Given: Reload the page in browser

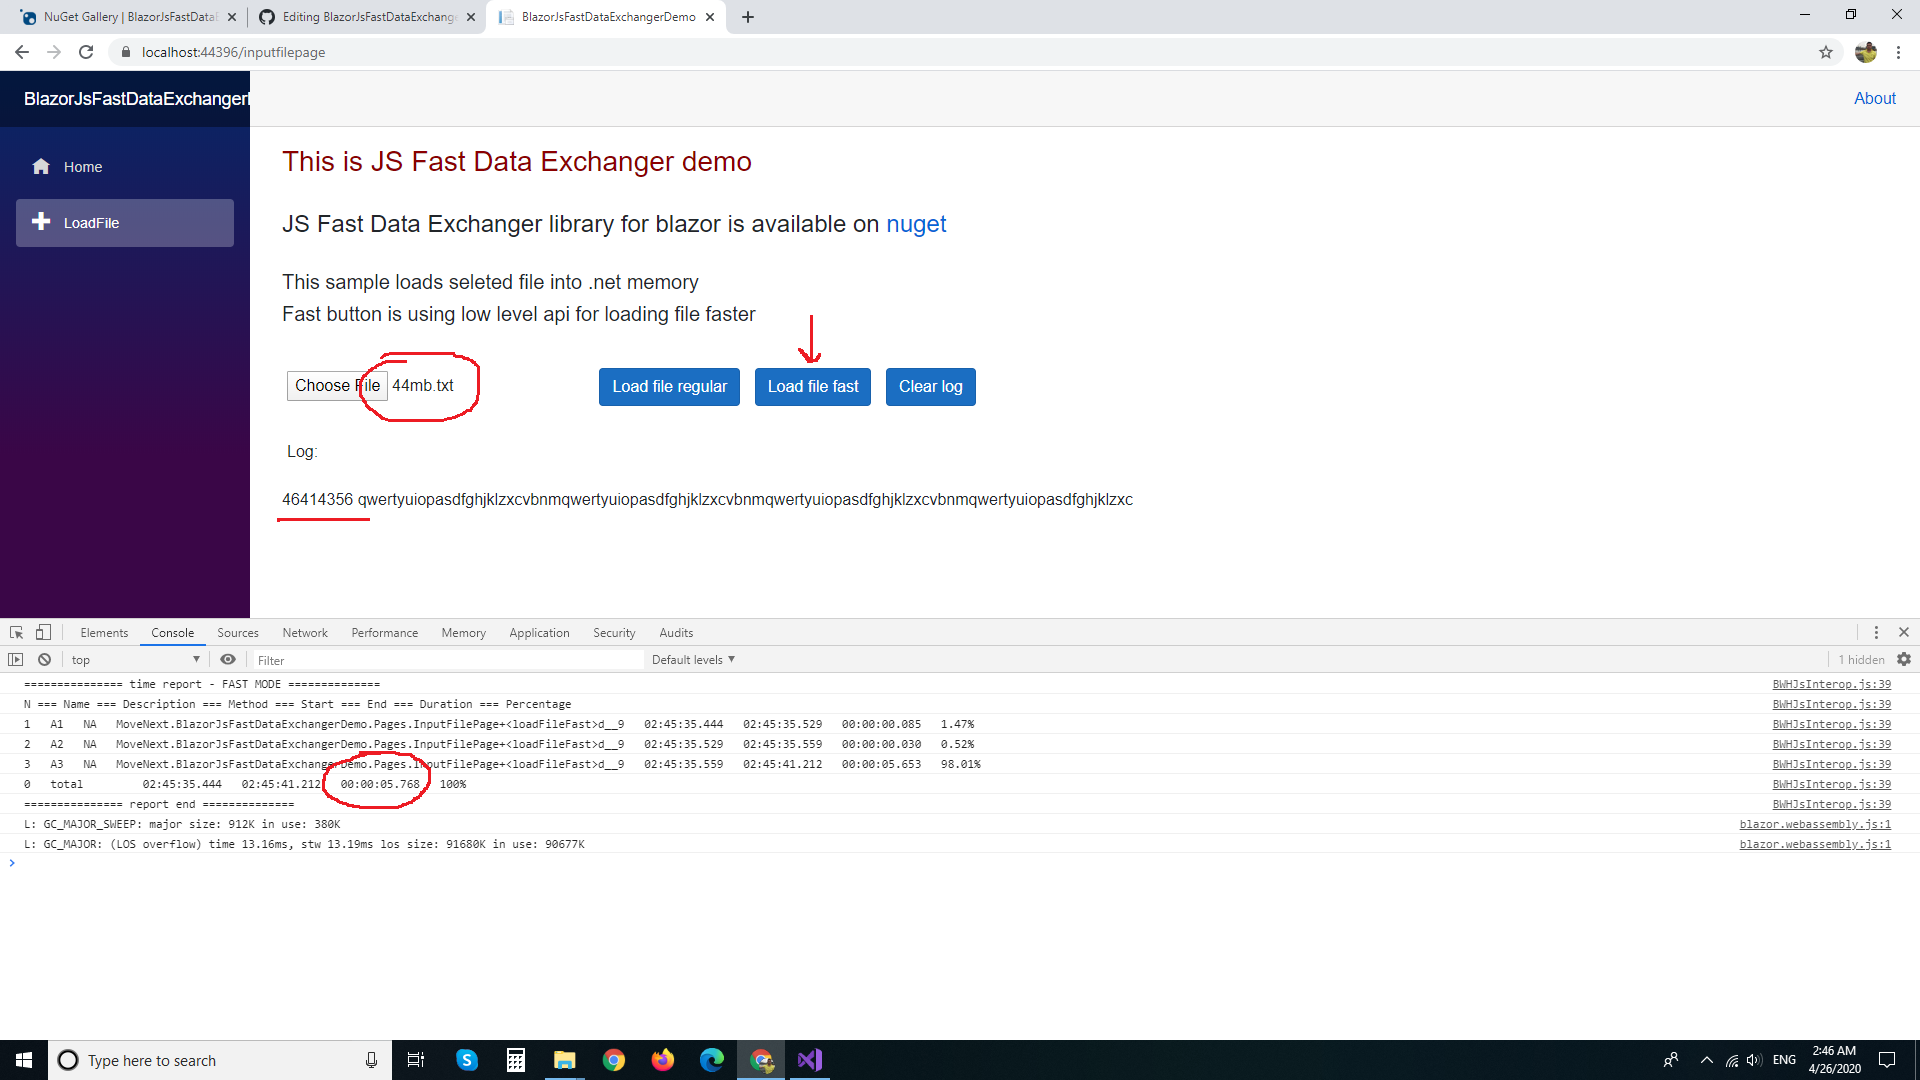Looking at the screenshot, I should click(86, 52).
